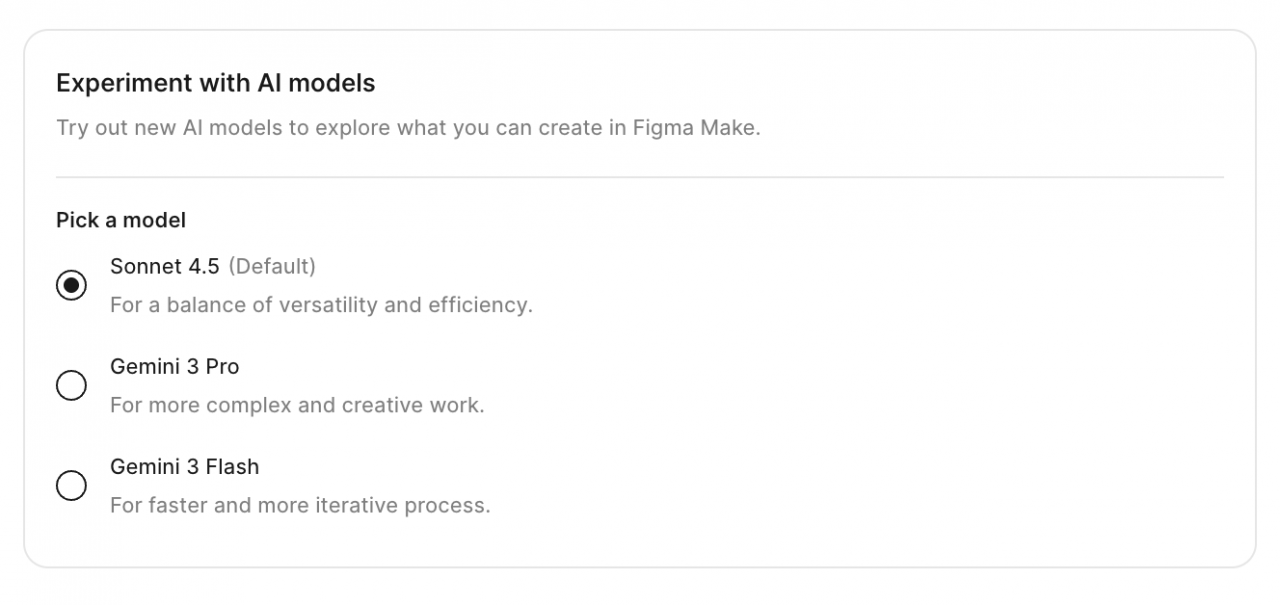Enable the Gemini 3 Flash radio option

pyautogui.click(x=71, y=485)
